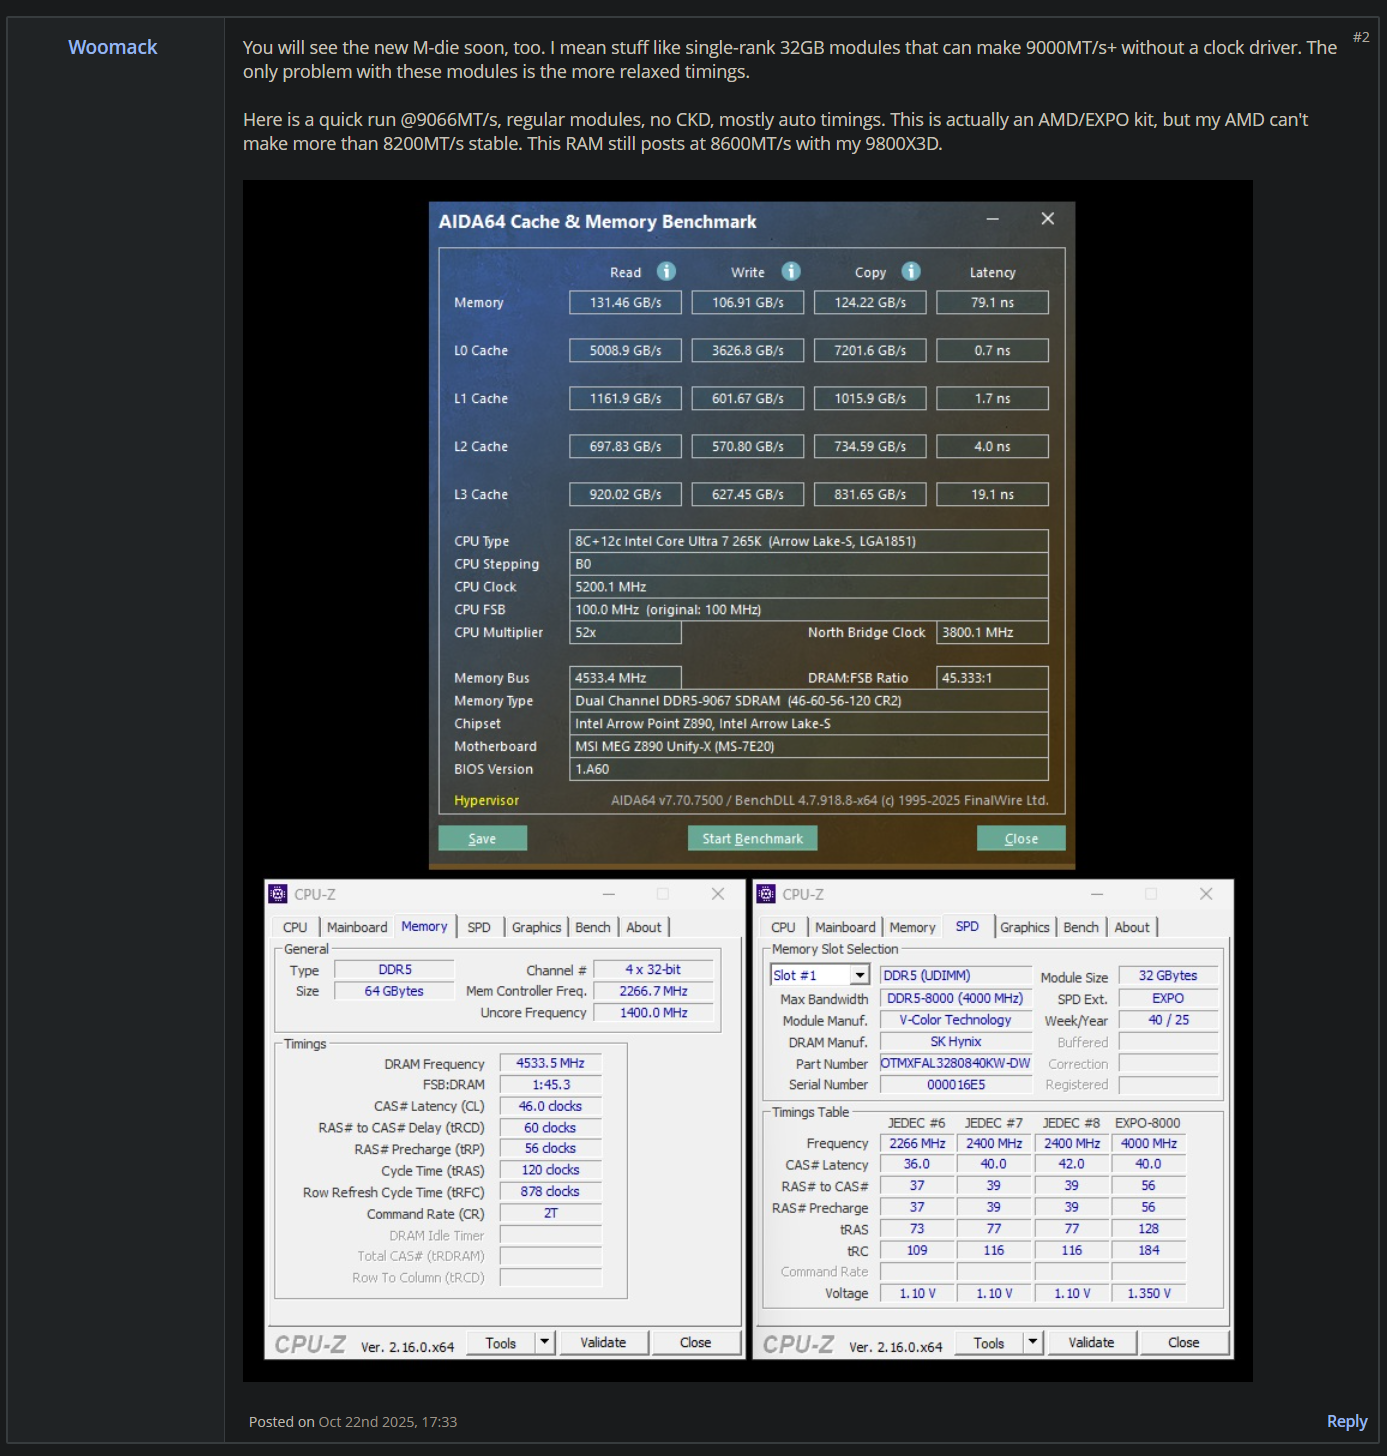Click the Module Size value 32 GBytes

(x=1168, y=975)
